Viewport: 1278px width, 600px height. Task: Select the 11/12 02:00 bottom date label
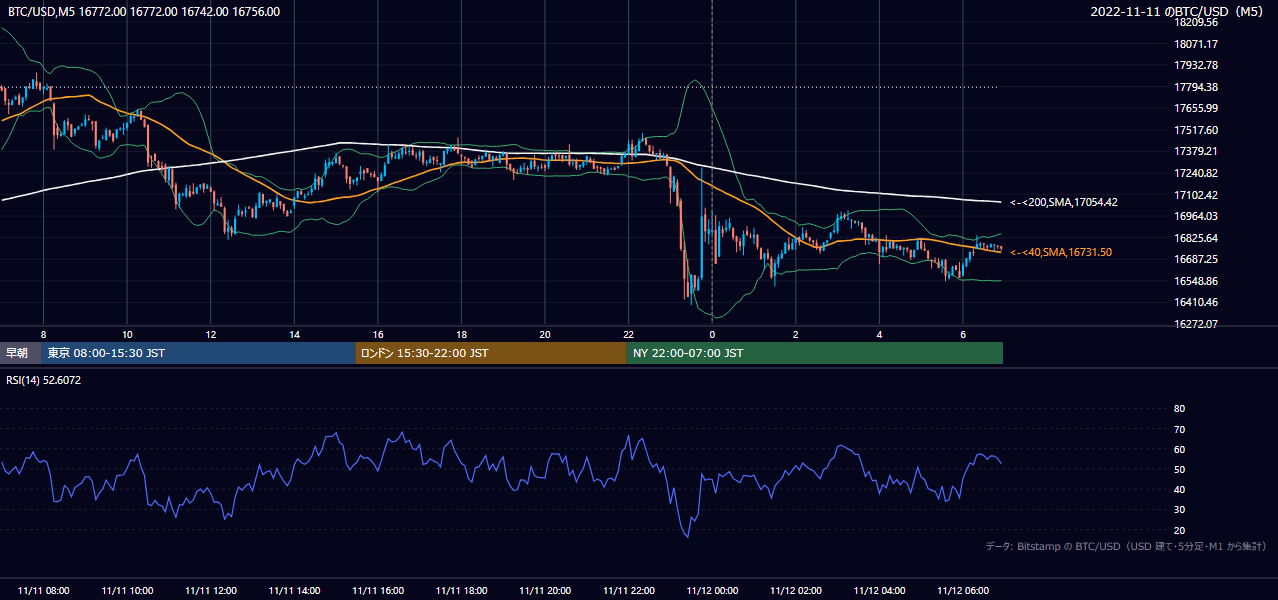(795, 591)
